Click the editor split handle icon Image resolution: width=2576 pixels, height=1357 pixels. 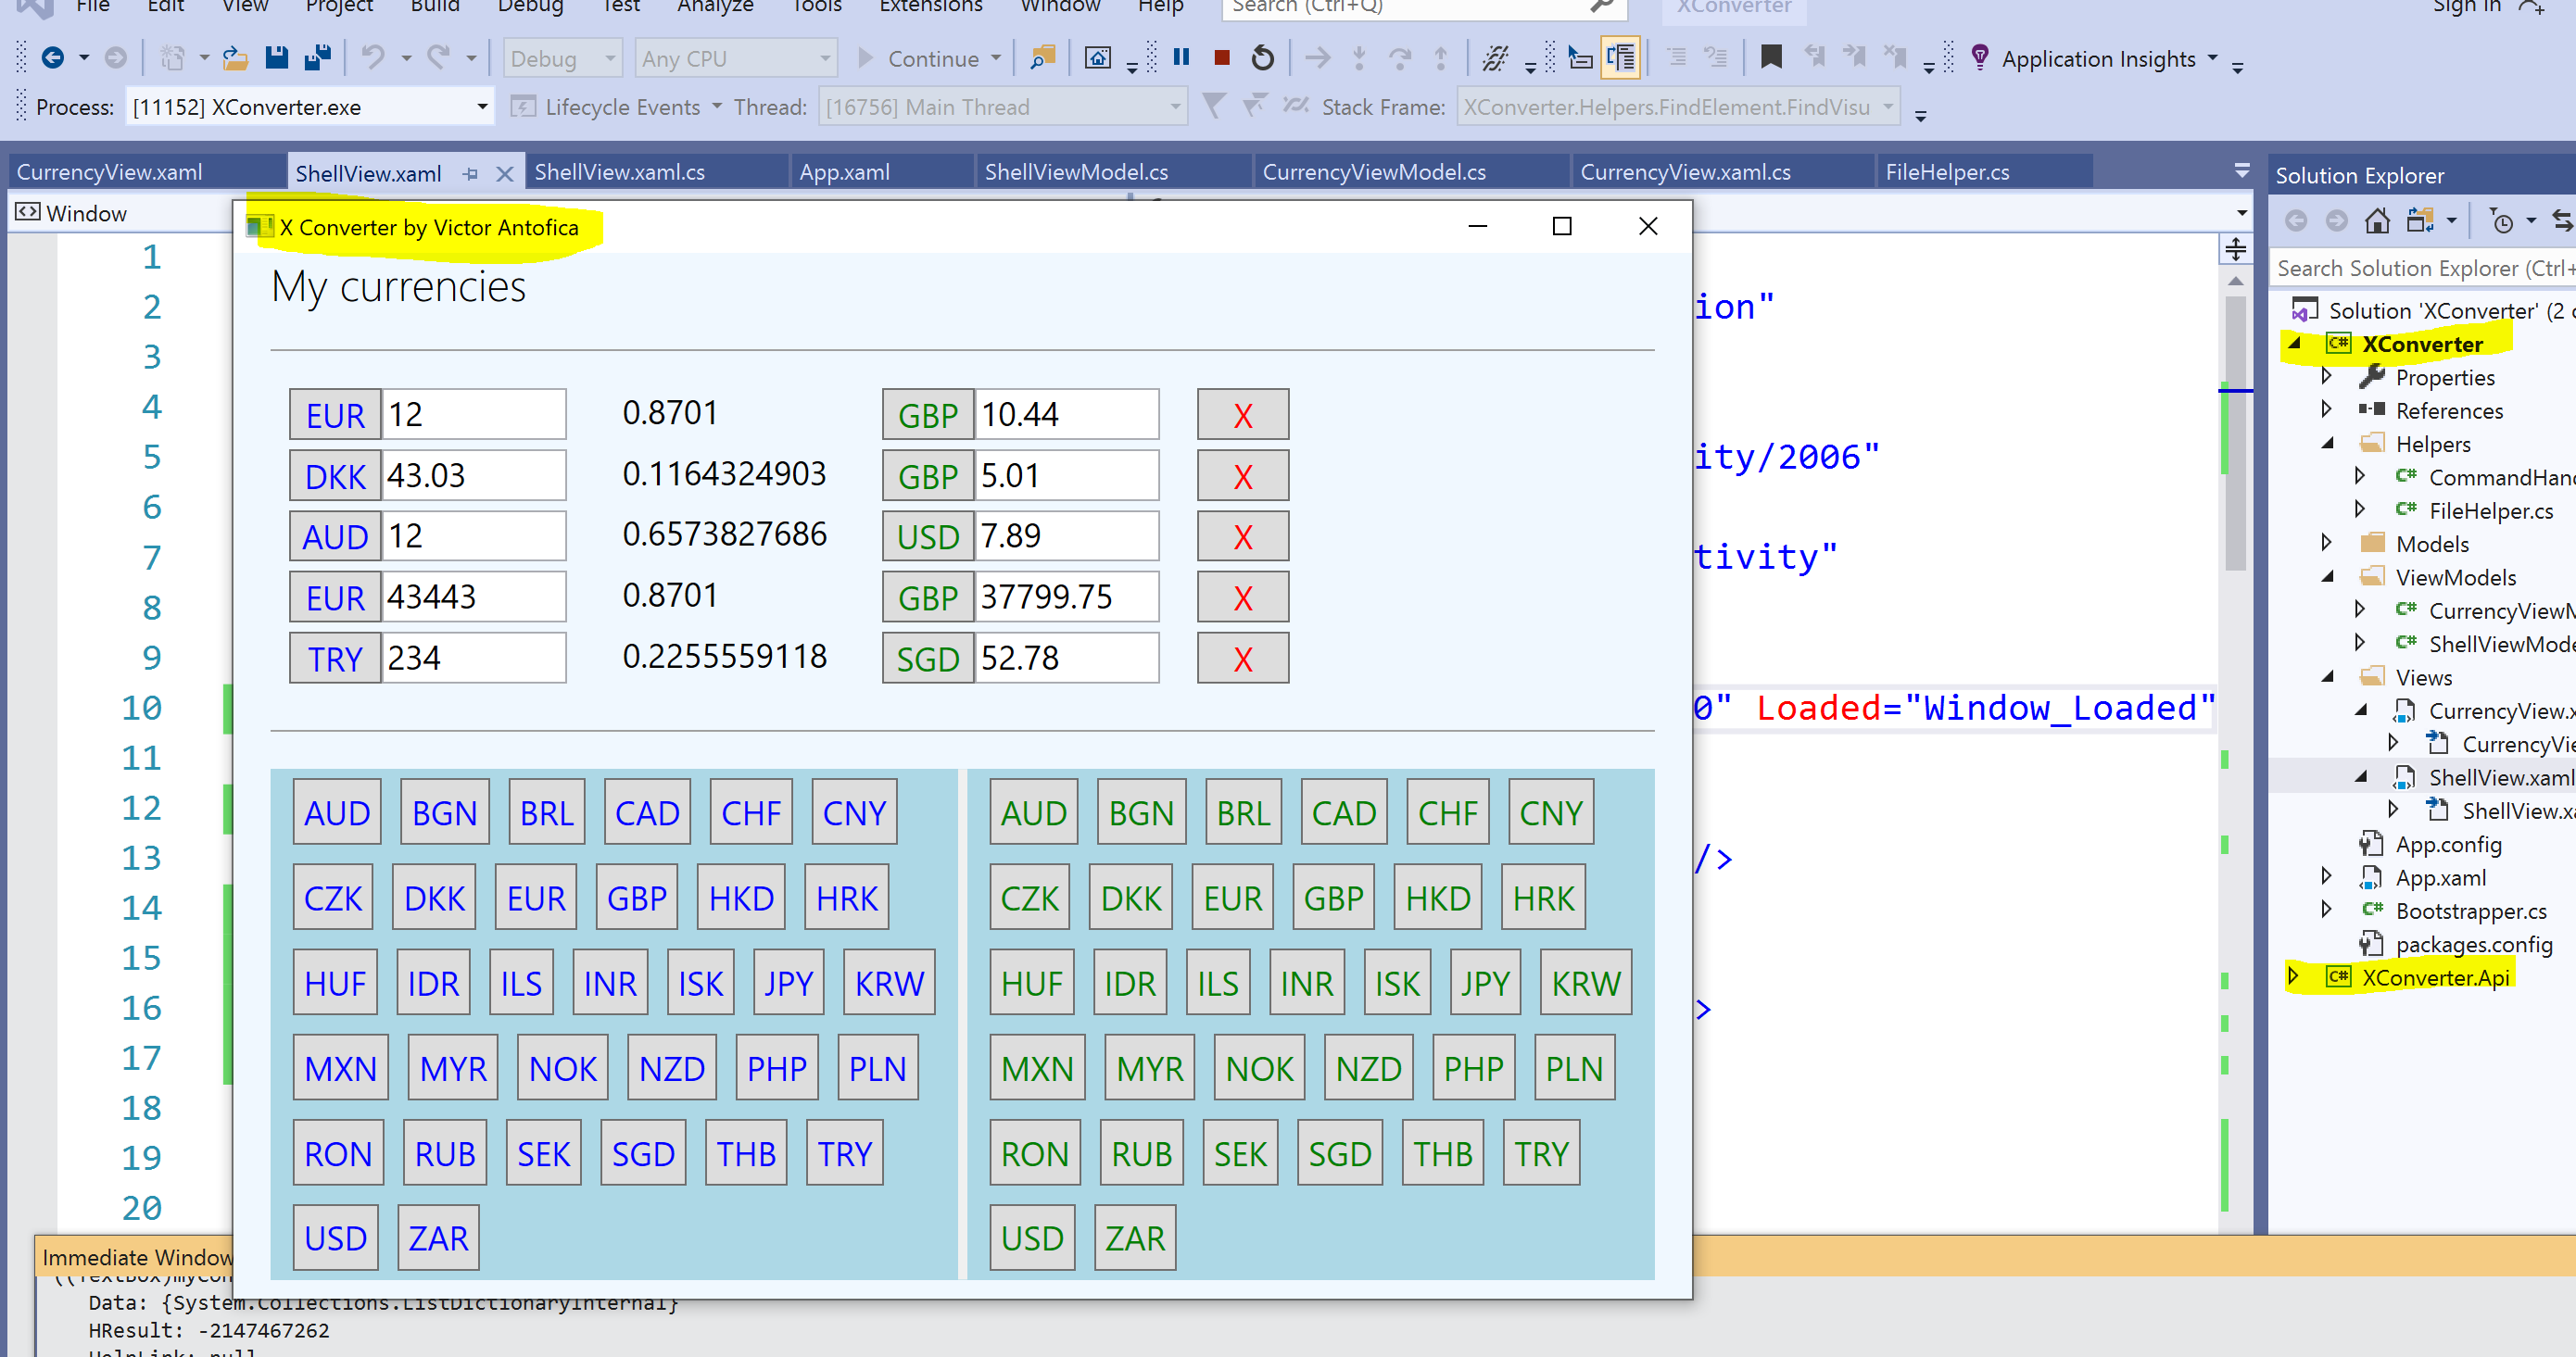pyautogui.click(x=2236, y=248)
